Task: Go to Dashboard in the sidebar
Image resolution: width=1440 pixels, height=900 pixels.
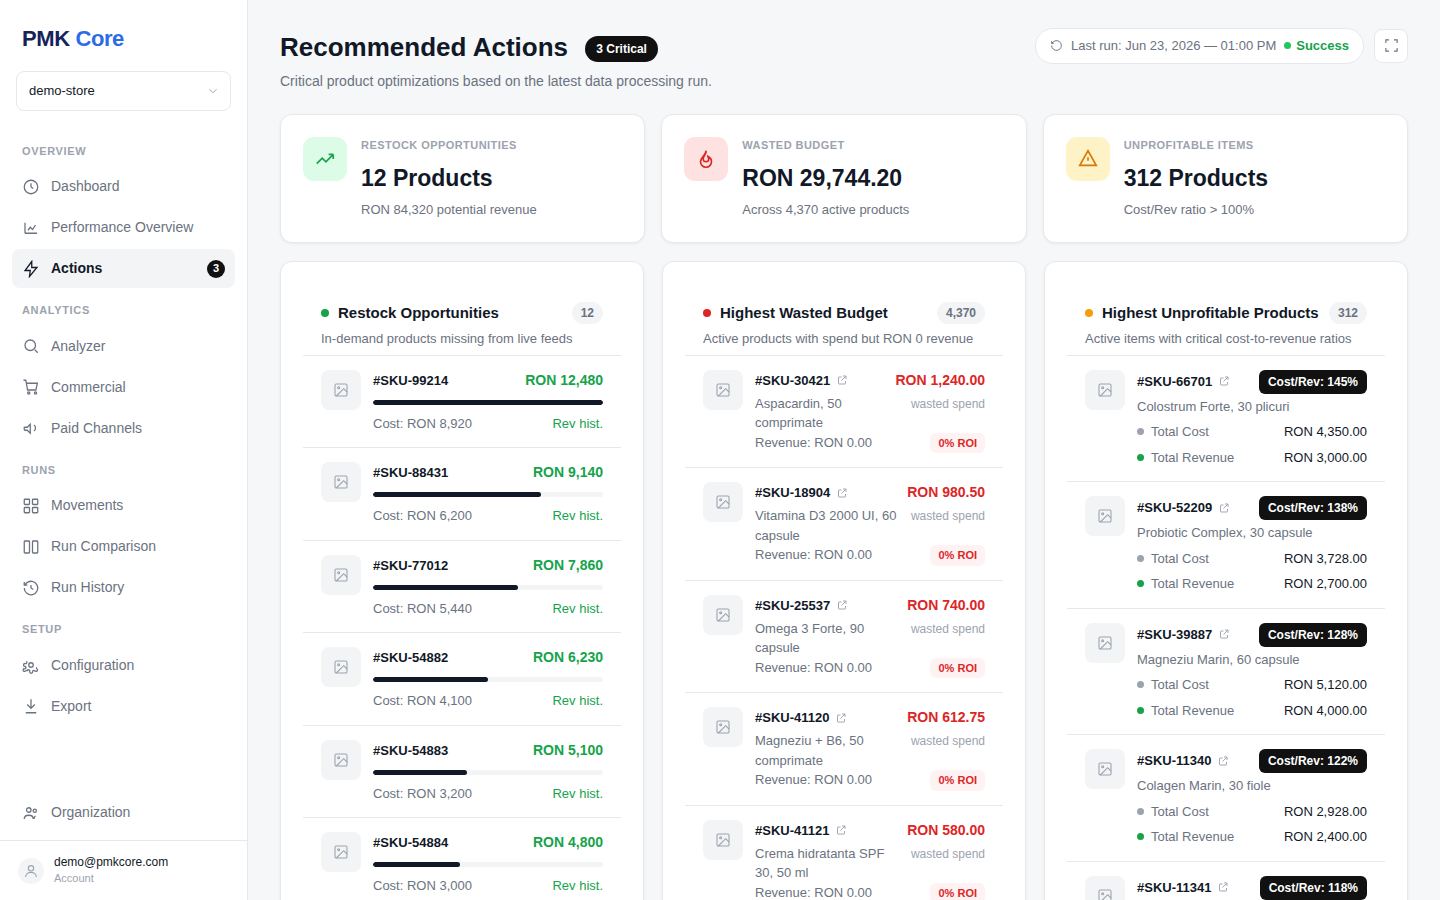Action: click(123, 187)
